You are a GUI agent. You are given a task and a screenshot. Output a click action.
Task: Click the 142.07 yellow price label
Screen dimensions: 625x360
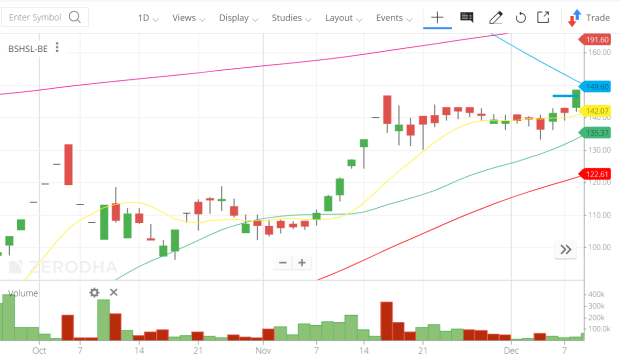pos(595,111)
